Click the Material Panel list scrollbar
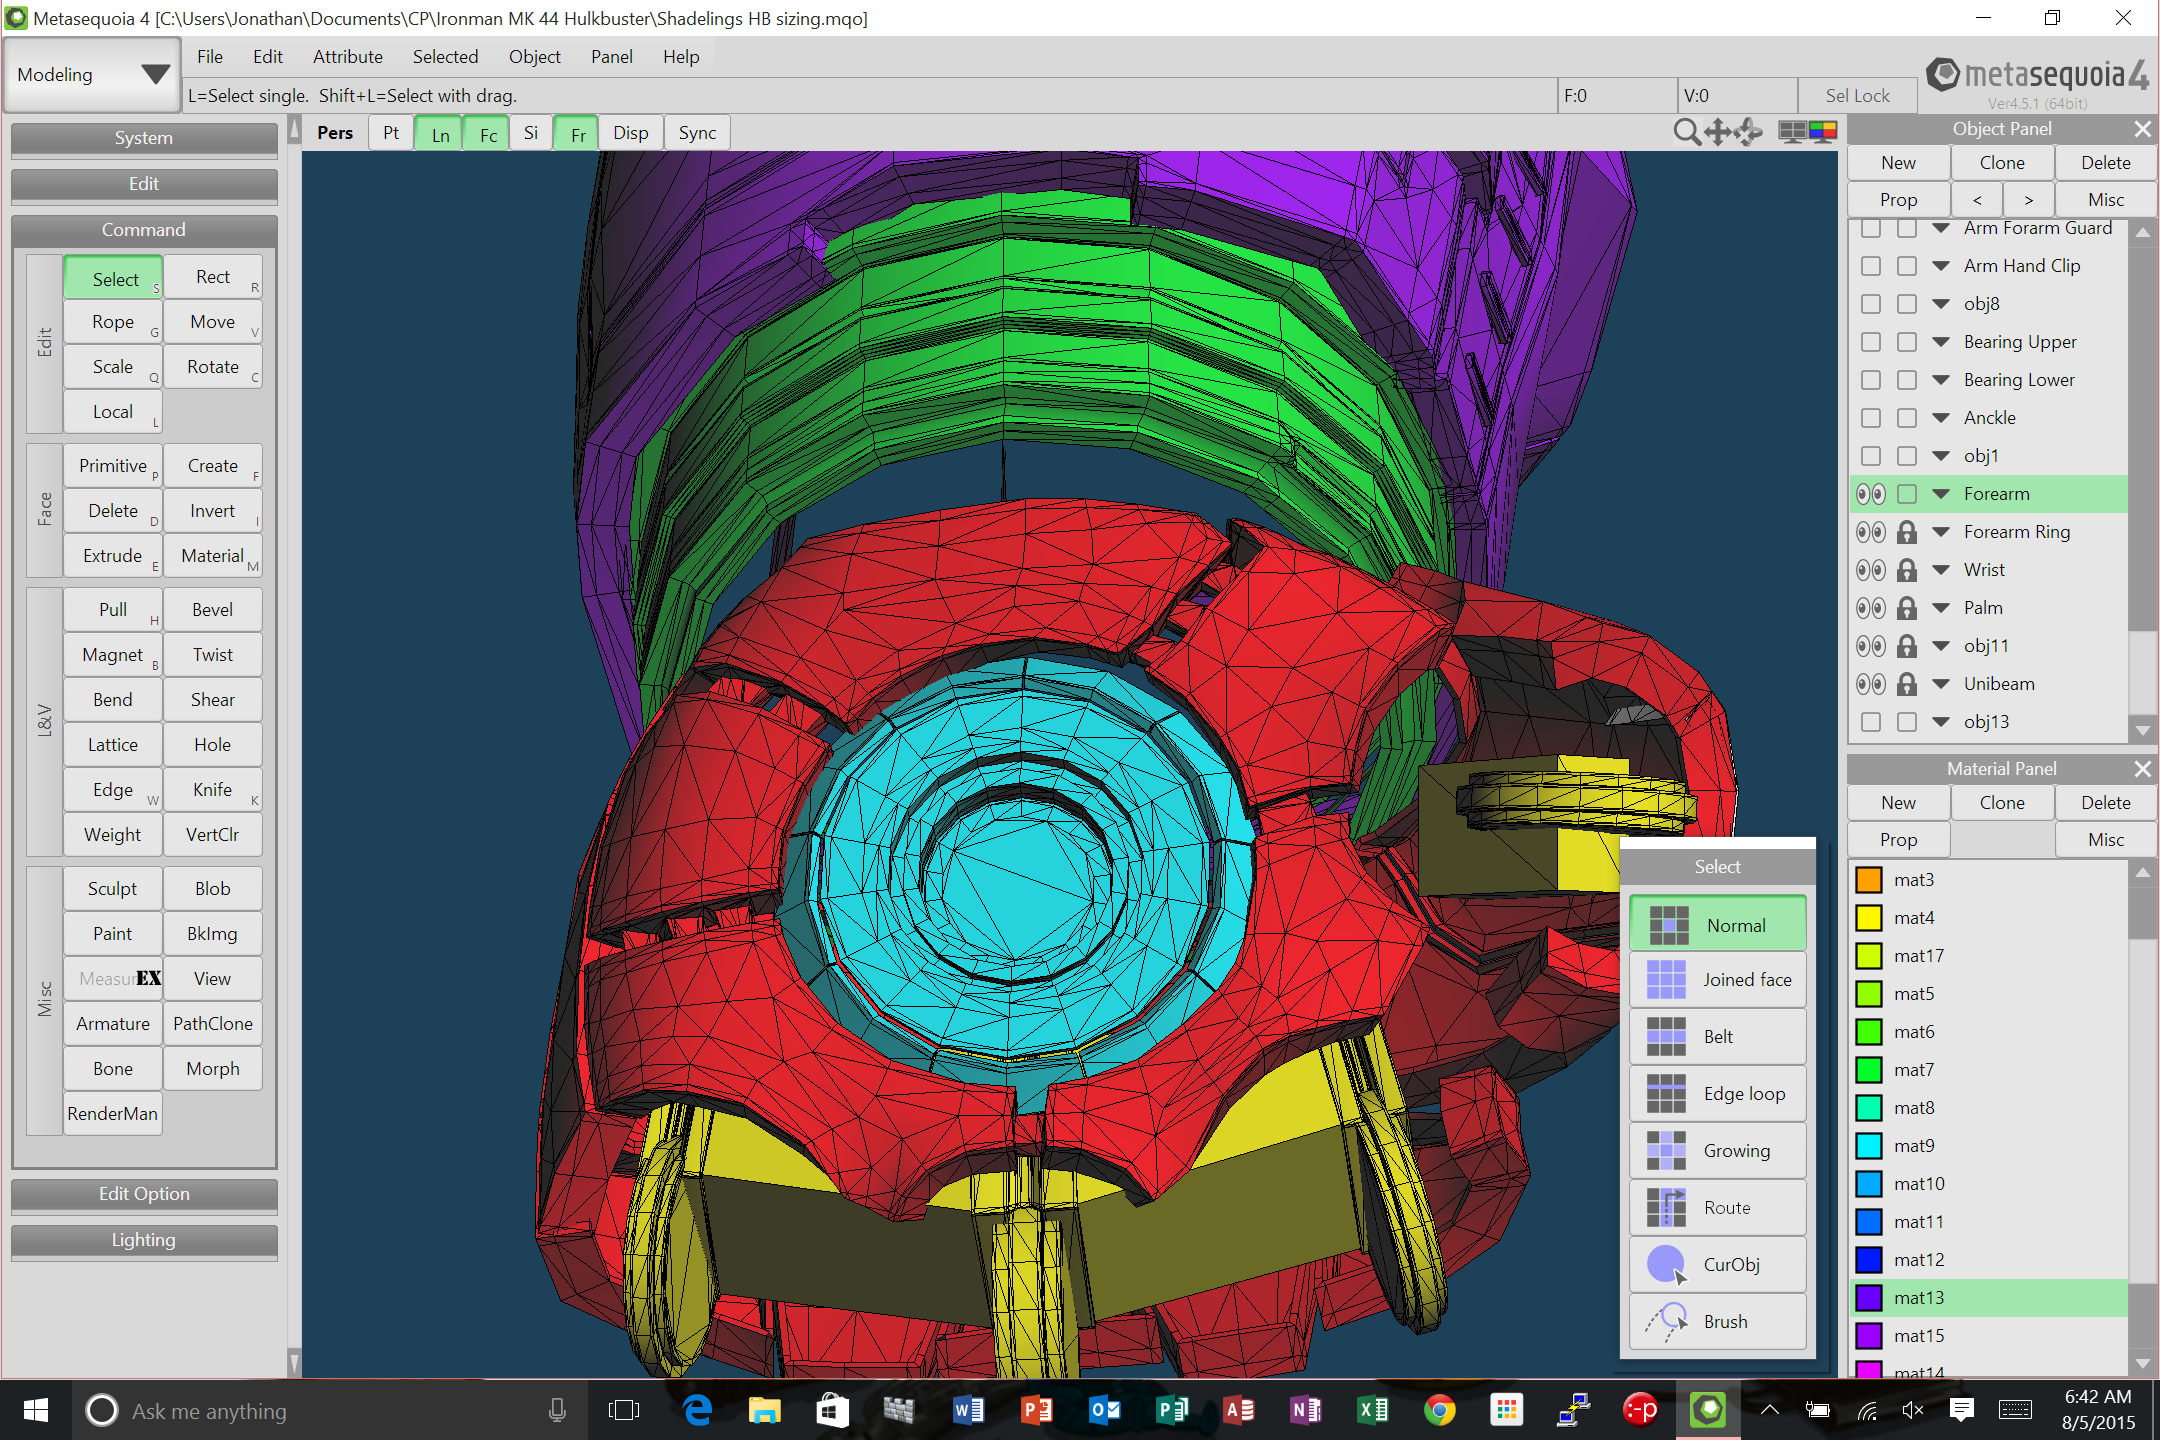Viewport: 2160px width, 1440px height. (x=2142, y=1117)
